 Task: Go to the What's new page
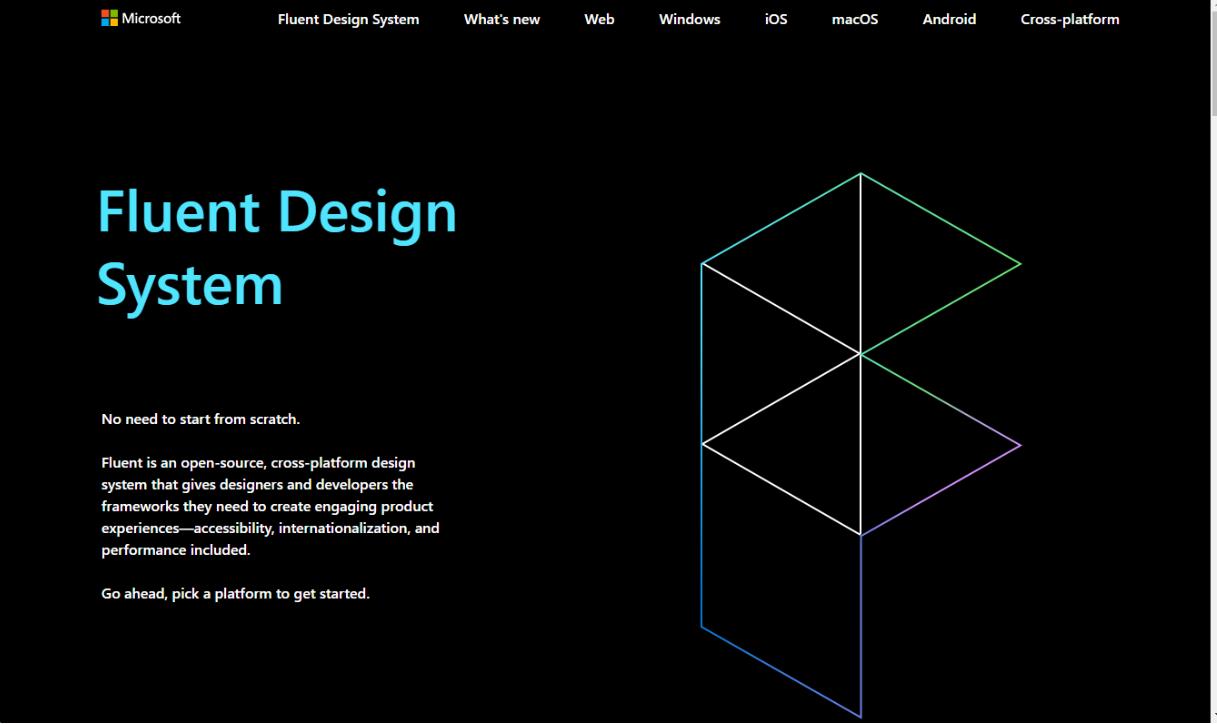502,19
